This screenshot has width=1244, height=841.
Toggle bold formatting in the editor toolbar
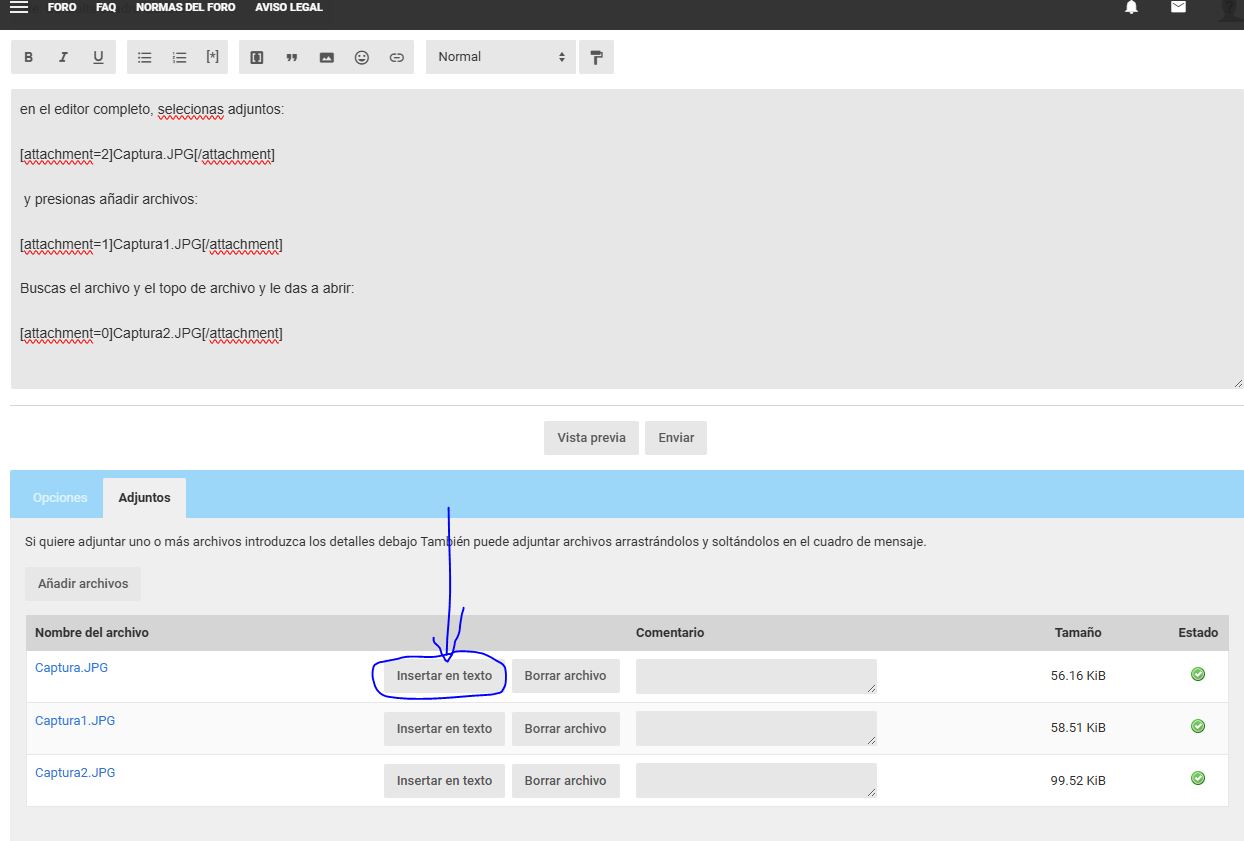tap(29, 57)
